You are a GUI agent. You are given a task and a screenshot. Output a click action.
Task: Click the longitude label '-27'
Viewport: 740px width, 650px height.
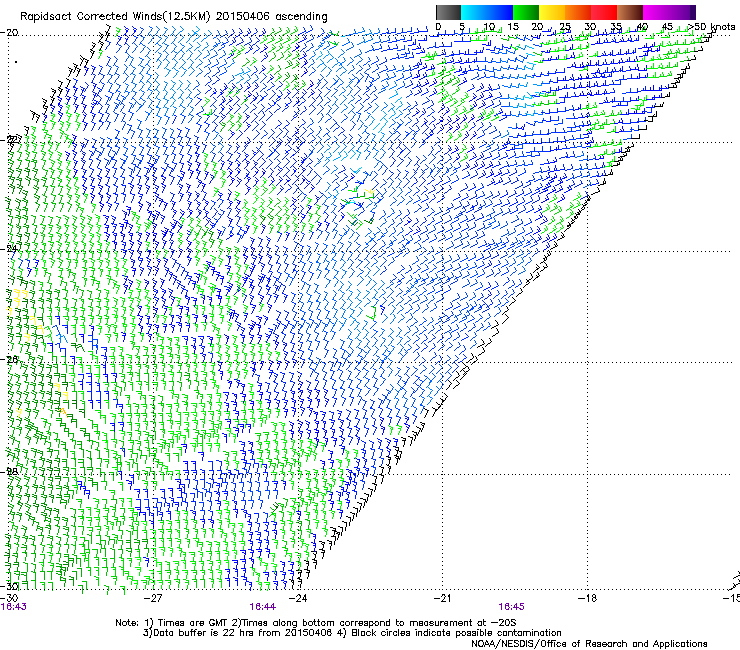(x=153, y=598)
